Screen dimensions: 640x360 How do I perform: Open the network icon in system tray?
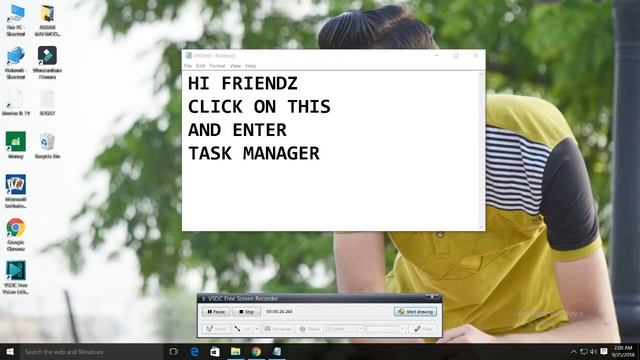click(584, 351)
